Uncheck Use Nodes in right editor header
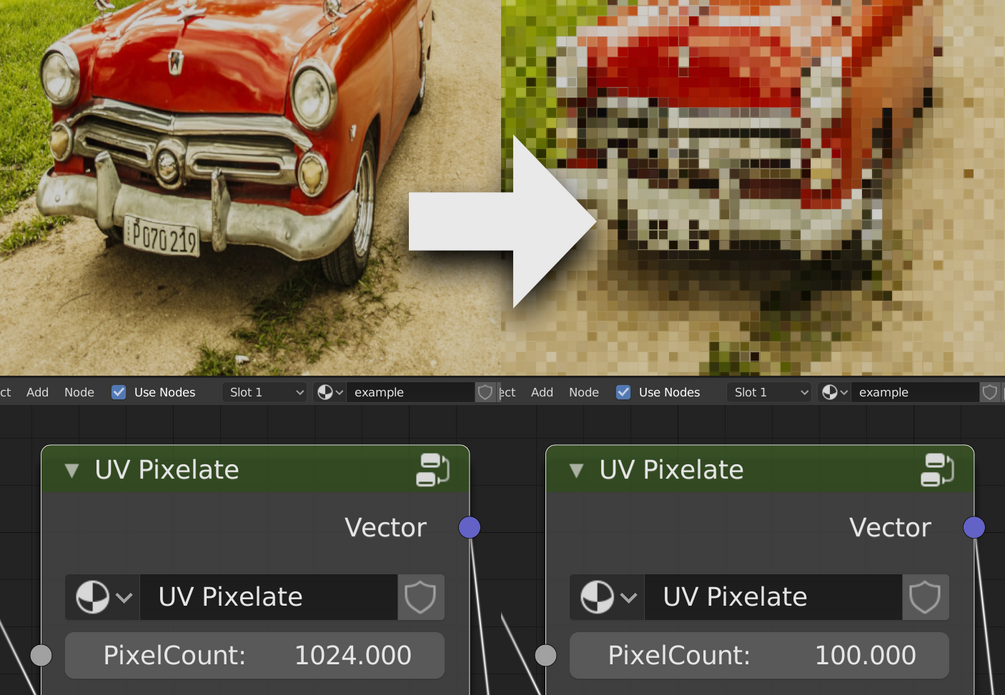 click(623, 392)
